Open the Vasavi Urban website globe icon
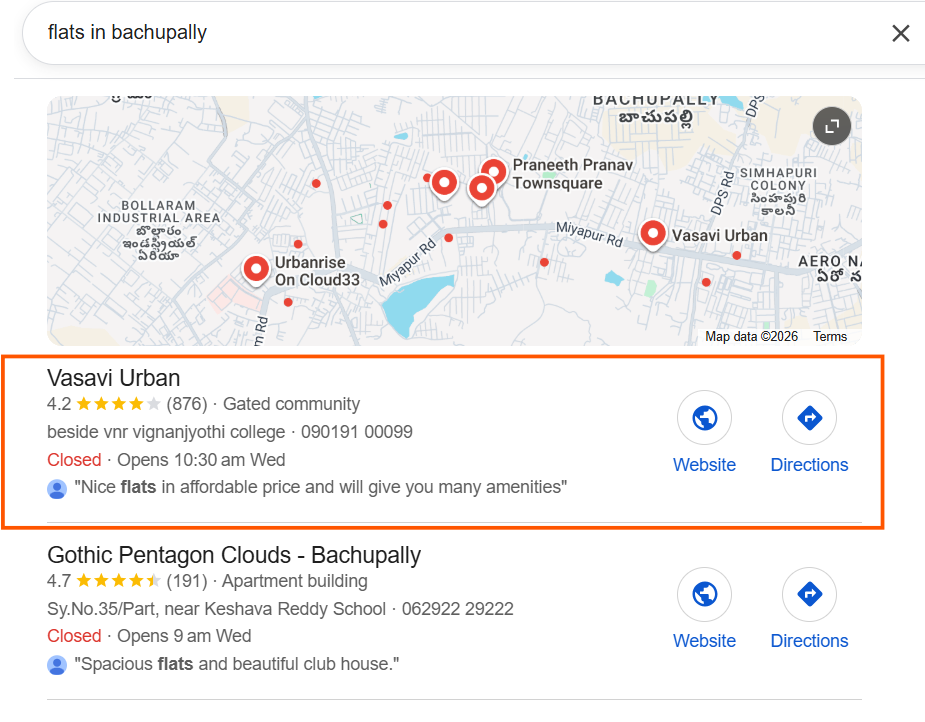This screenshot has height=722, width=925. (704, 418)
